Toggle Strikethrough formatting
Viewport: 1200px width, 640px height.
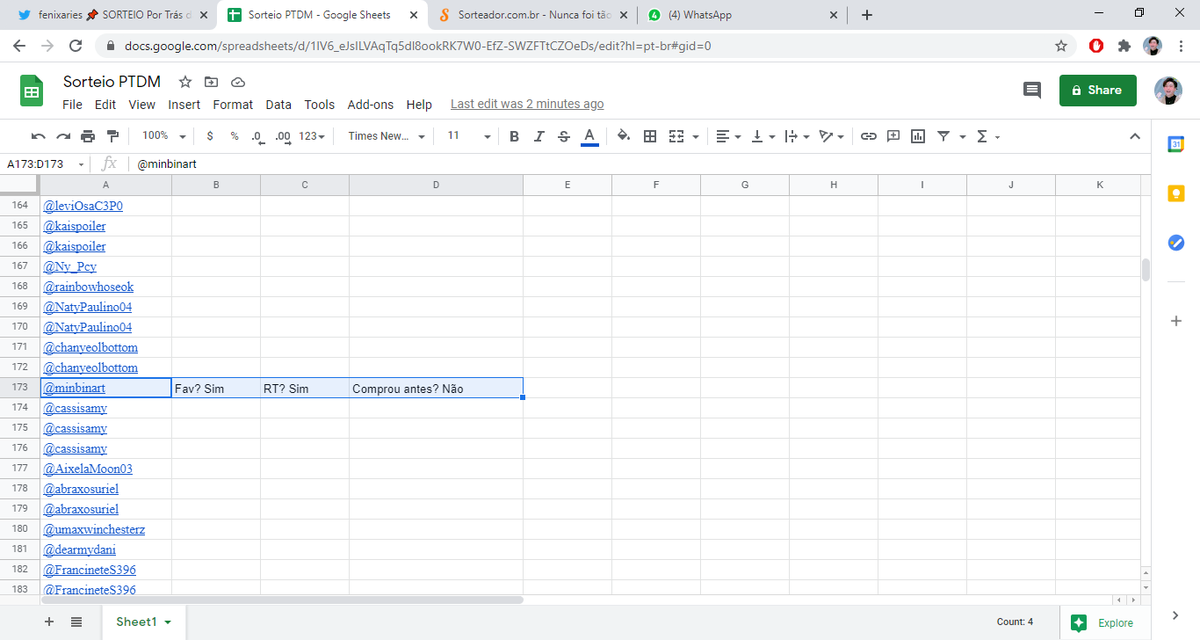pyautogui.click(x=564, y=136)
